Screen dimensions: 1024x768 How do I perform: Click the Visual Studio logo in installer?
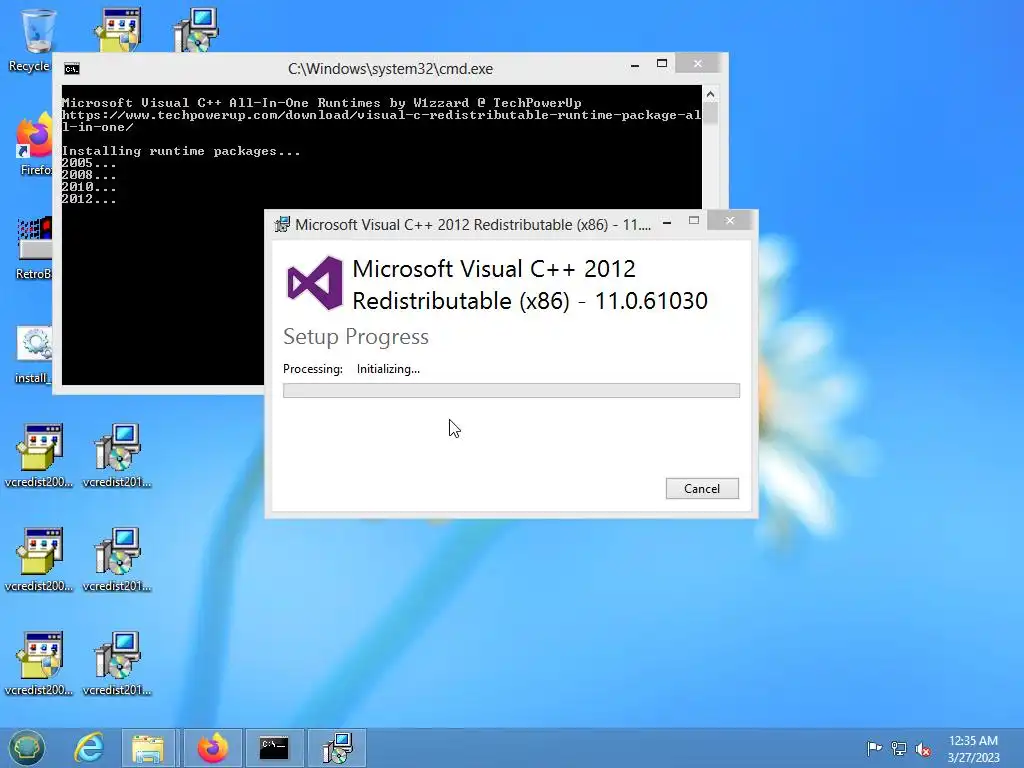coord(315,283)
